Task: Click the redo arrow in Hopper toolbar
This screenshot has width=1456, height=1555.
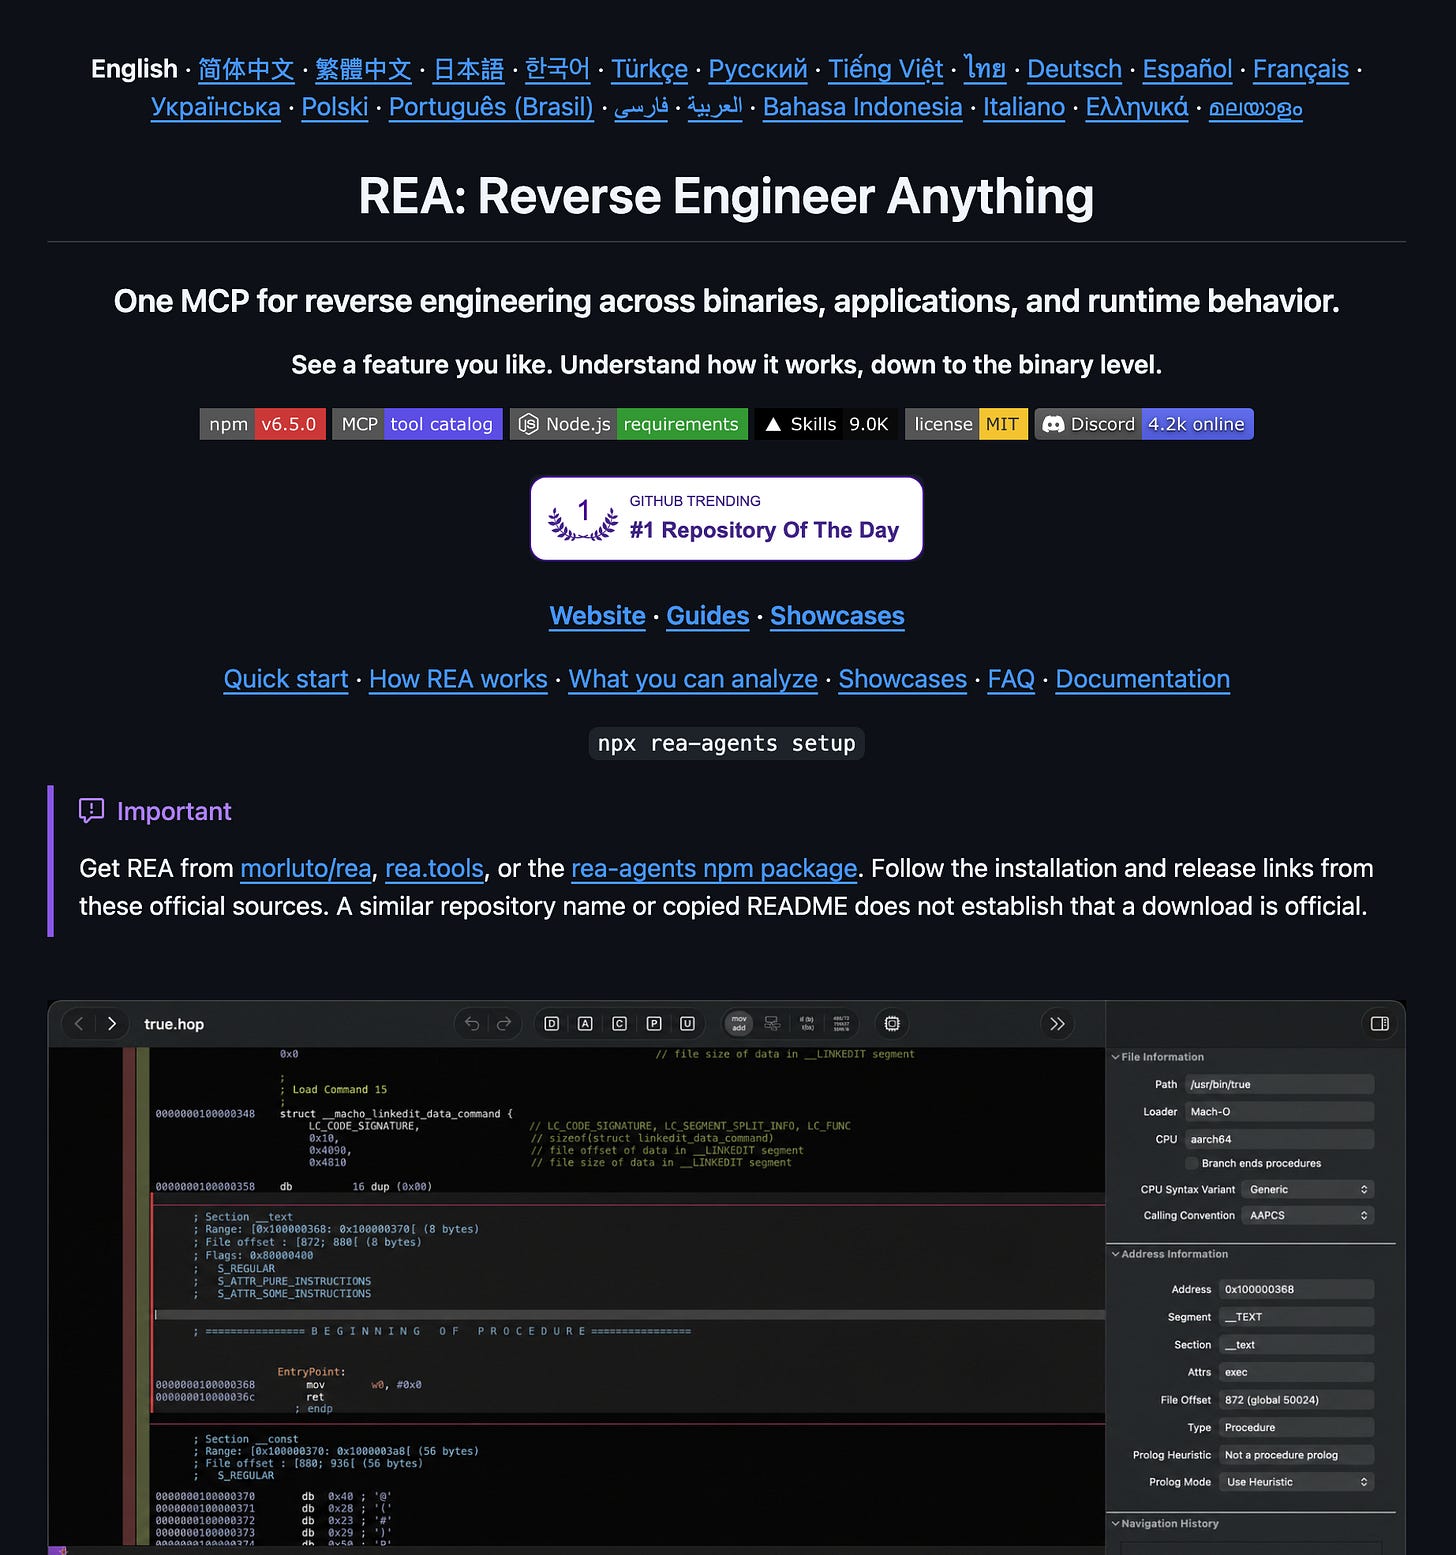Action: [x=504, y=1024]
